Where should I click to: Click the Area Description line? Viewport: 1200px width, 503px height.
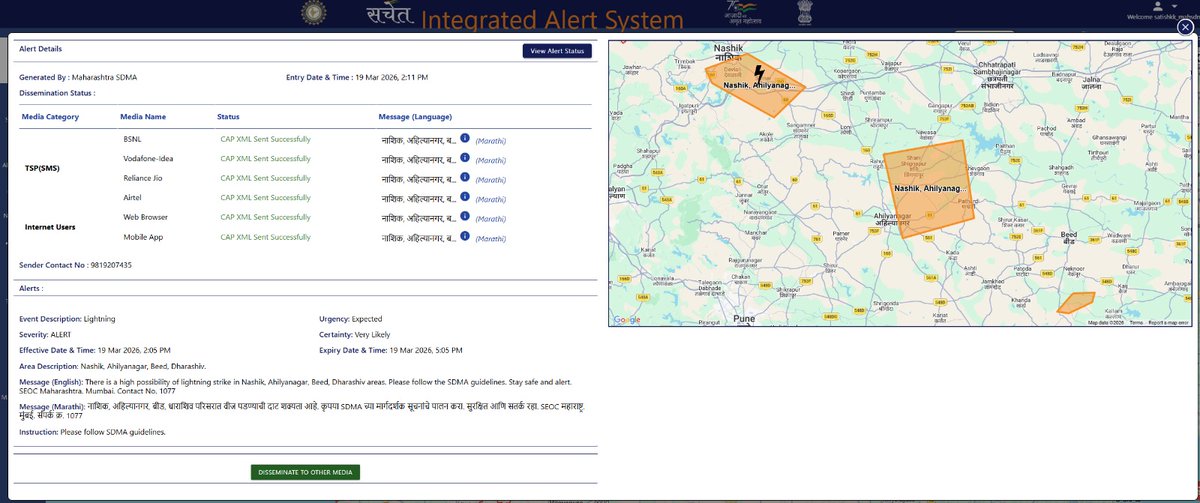point(112,367)
